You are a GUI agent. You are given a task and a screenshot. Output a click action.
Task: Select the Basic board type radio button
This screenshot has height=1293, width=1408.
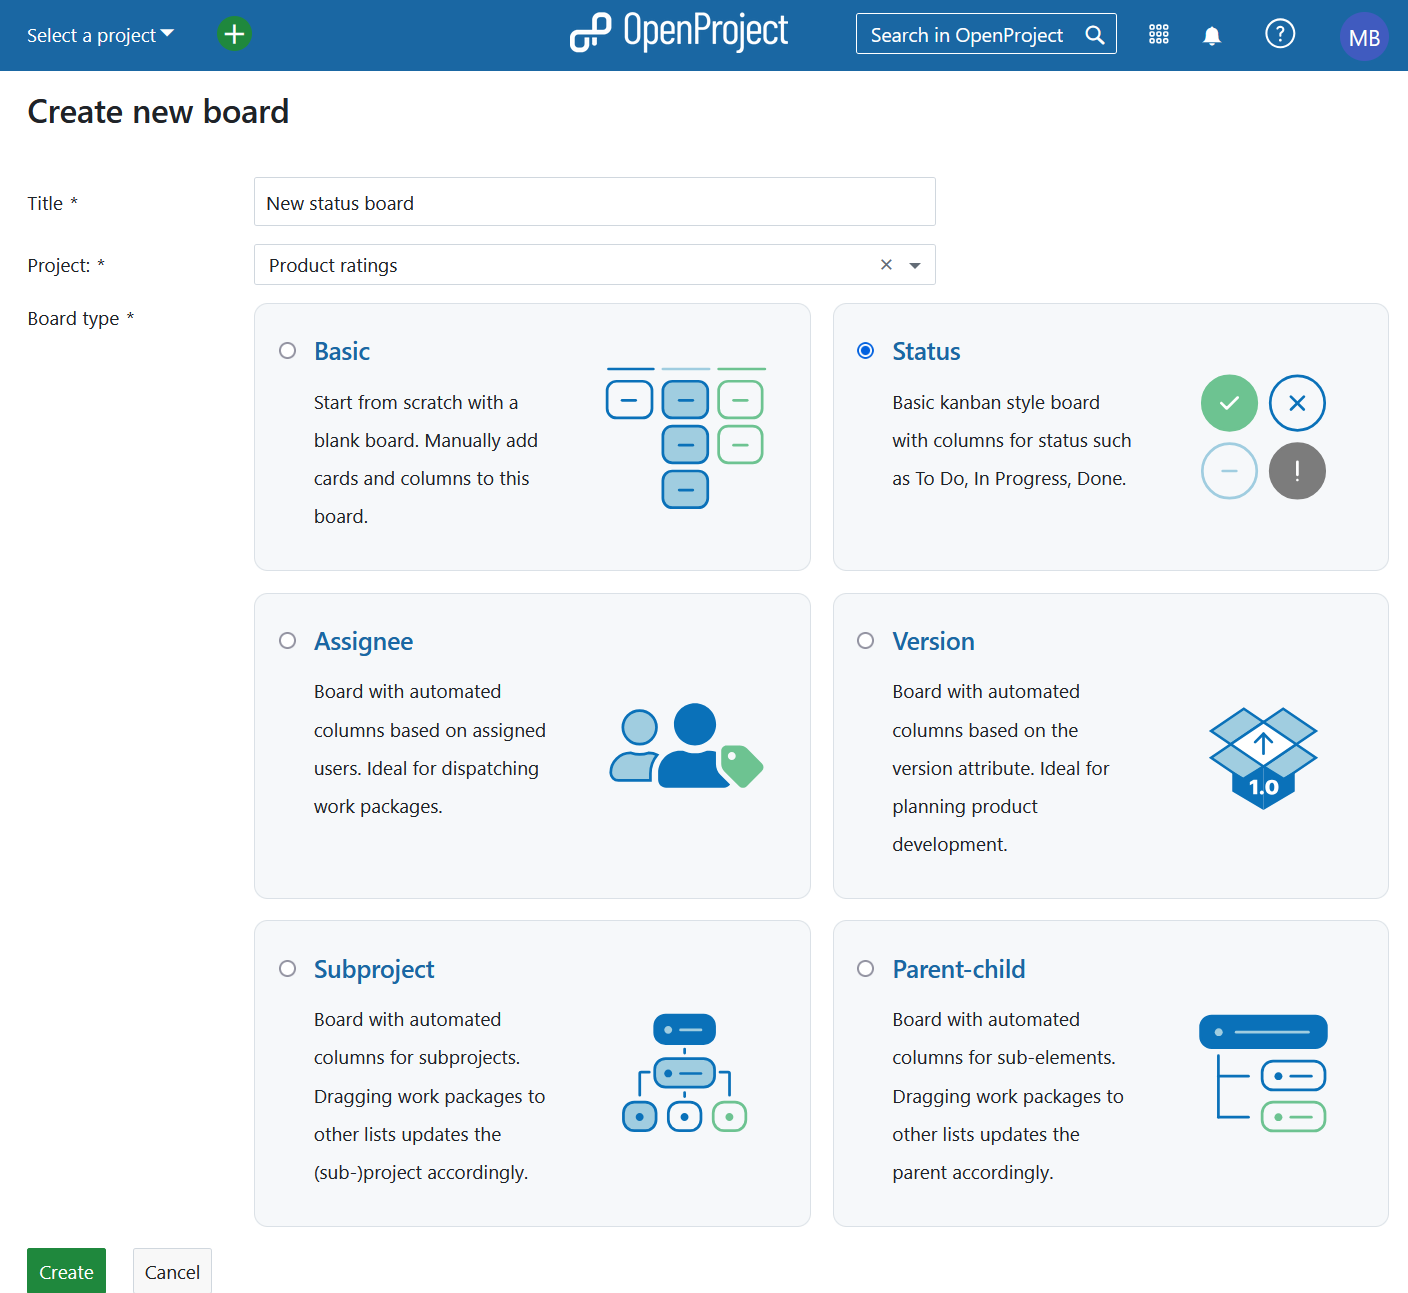tap(288, 351)
